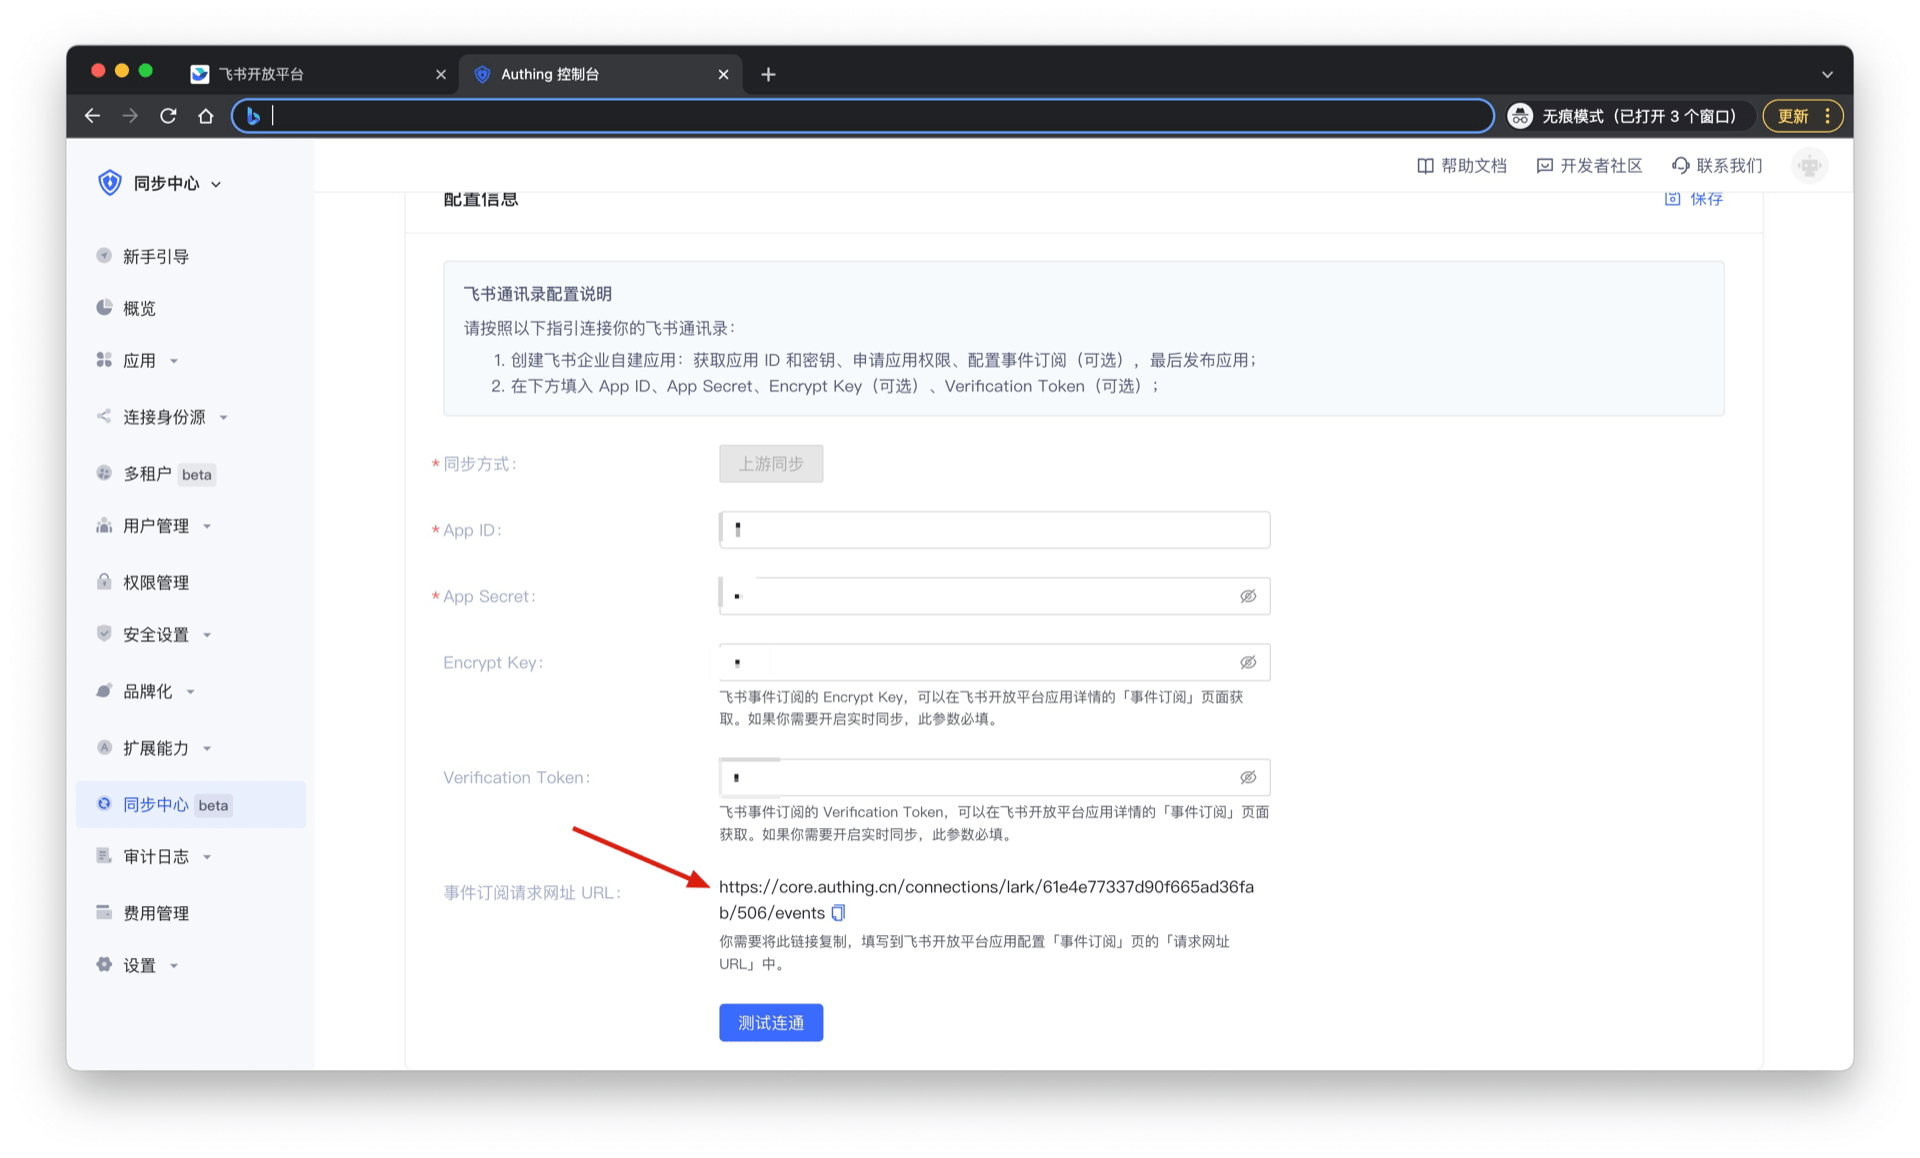This screenshot has width=1920, height=1158.
Task: Reload the page with the refresh icon
Action: click(x=168, y=116)
